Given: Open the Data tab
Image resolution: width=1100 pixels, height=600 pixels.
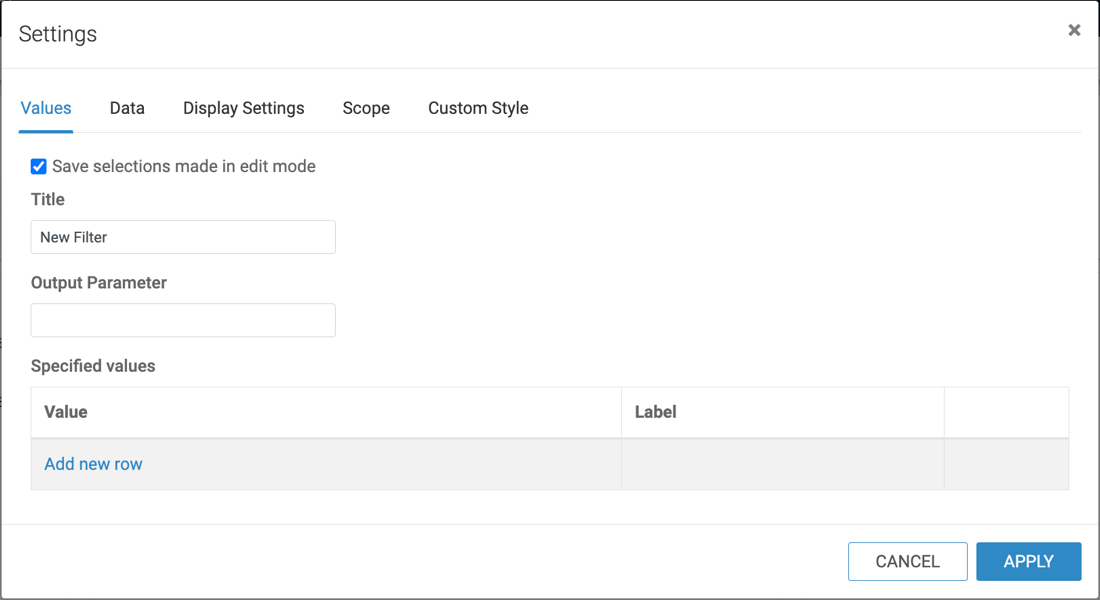Looking at the screenshot, I should [x=127, y=108].
